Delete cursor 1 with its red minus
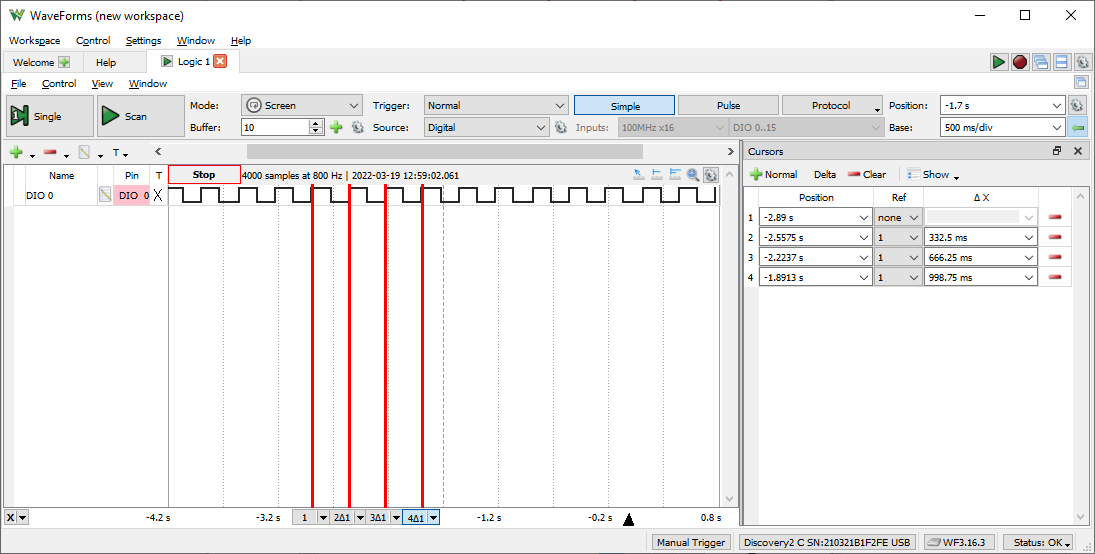The height and width of the screenshot is (554, 1095). [x=1055, y=217]
